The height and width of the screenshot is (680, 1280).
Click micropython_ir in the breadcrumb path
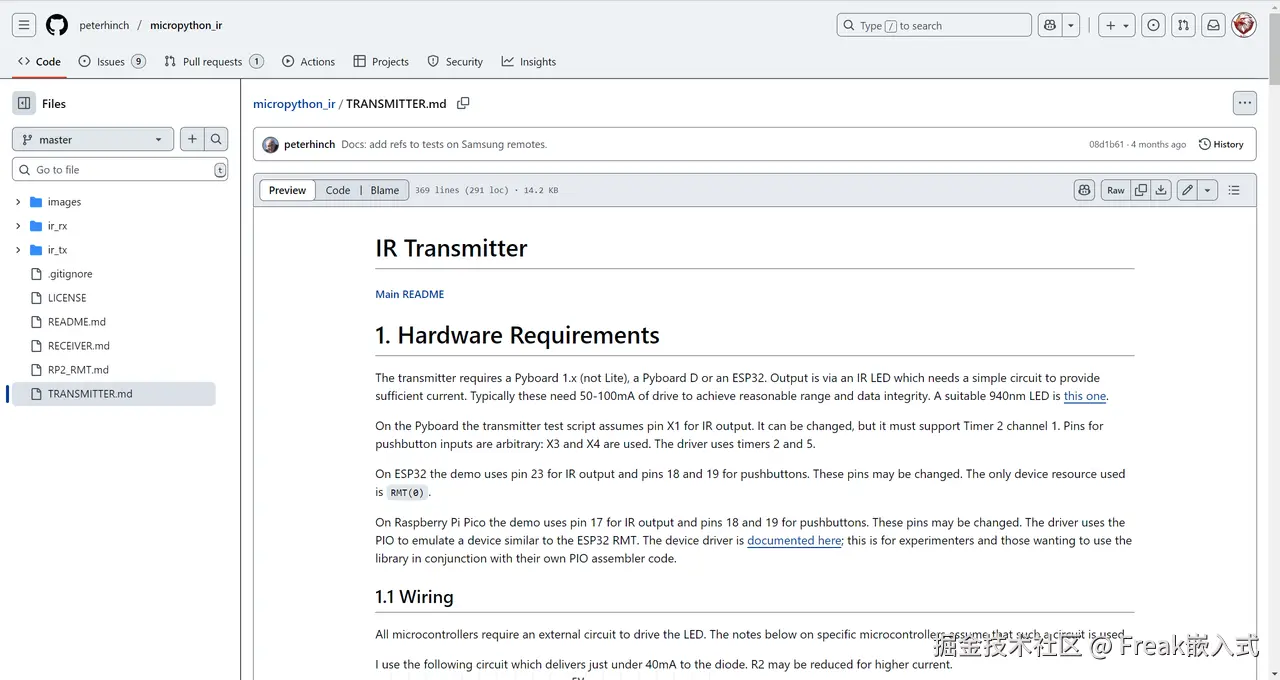(294, 103)
